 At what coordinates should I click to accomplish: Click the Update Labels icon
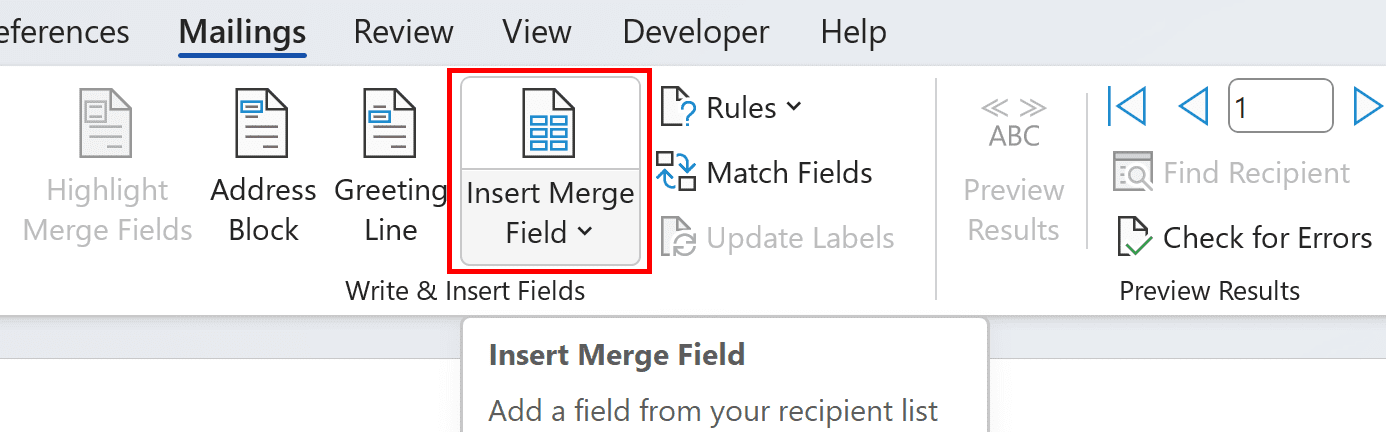point(677,238)
